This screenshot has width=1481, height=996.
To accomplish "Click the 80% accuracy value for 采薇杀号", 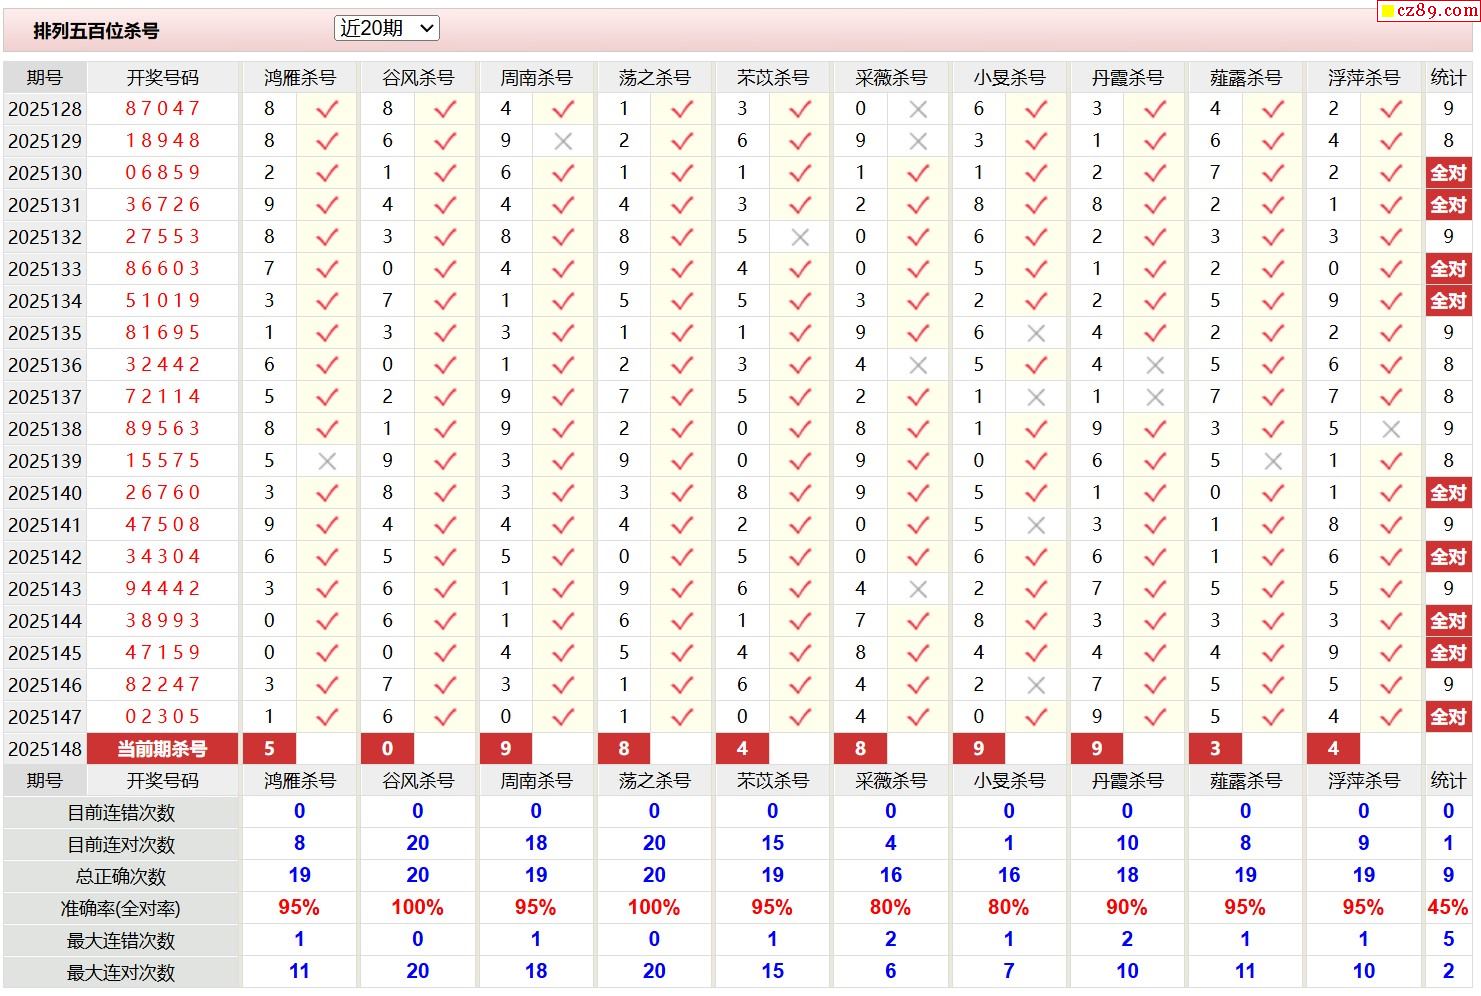I will [x=890, y=908].
